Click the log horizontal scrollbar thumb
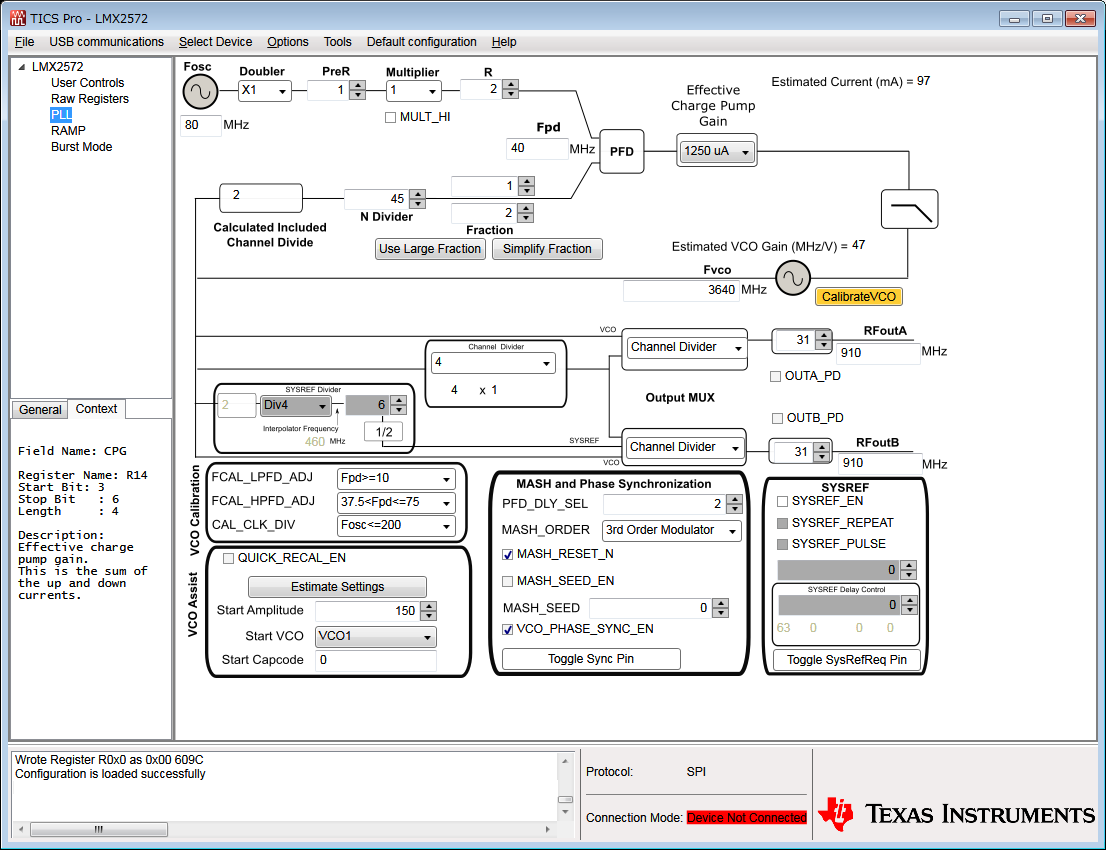This screenshot has height=850, width=1106. (99, 830)
